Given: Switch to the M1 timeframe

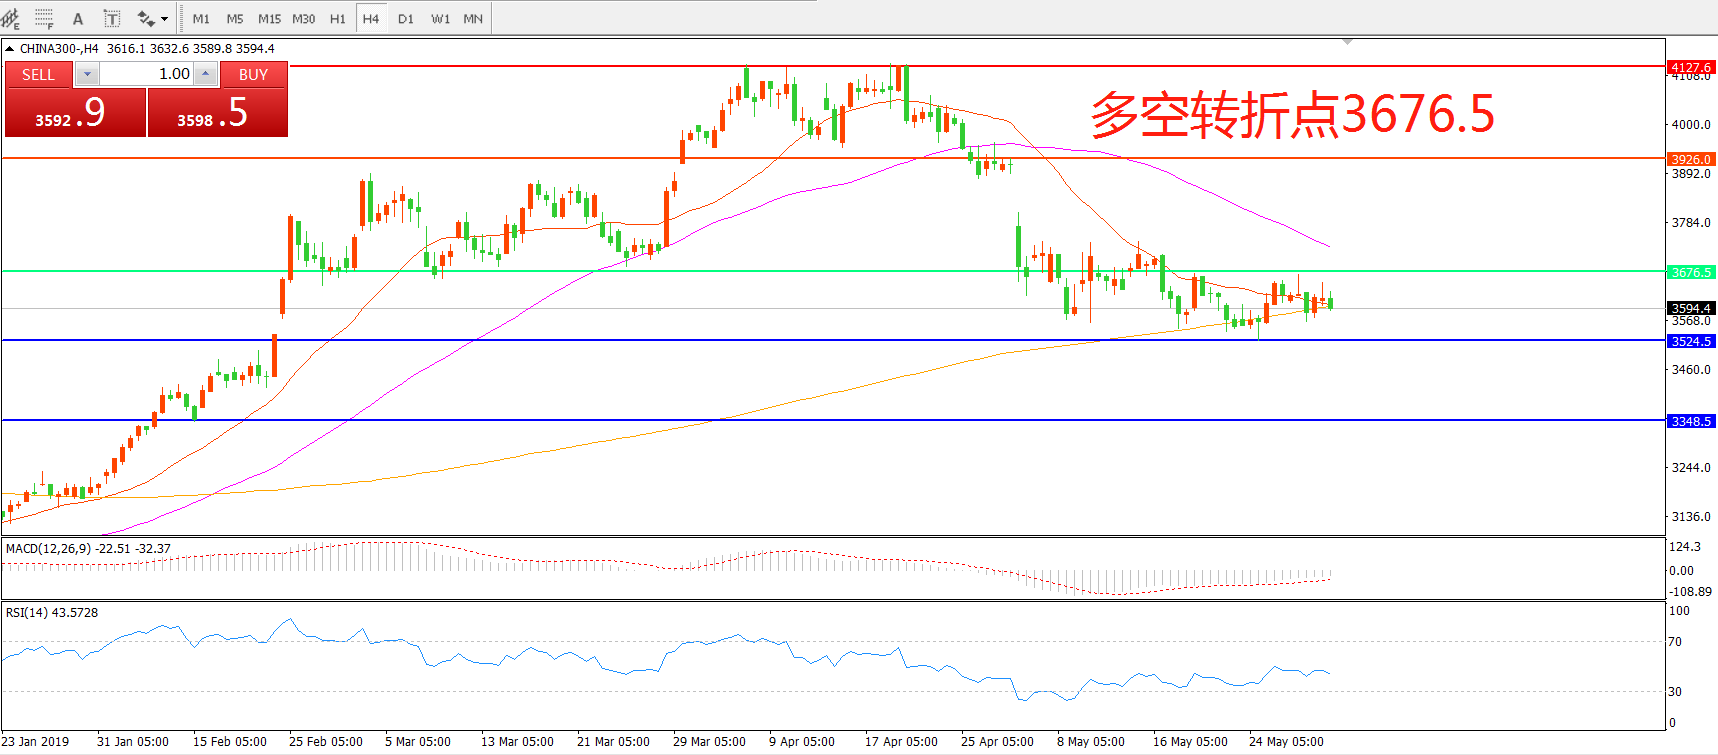Looking at the screenshot, I should click(x=201, y=18).
